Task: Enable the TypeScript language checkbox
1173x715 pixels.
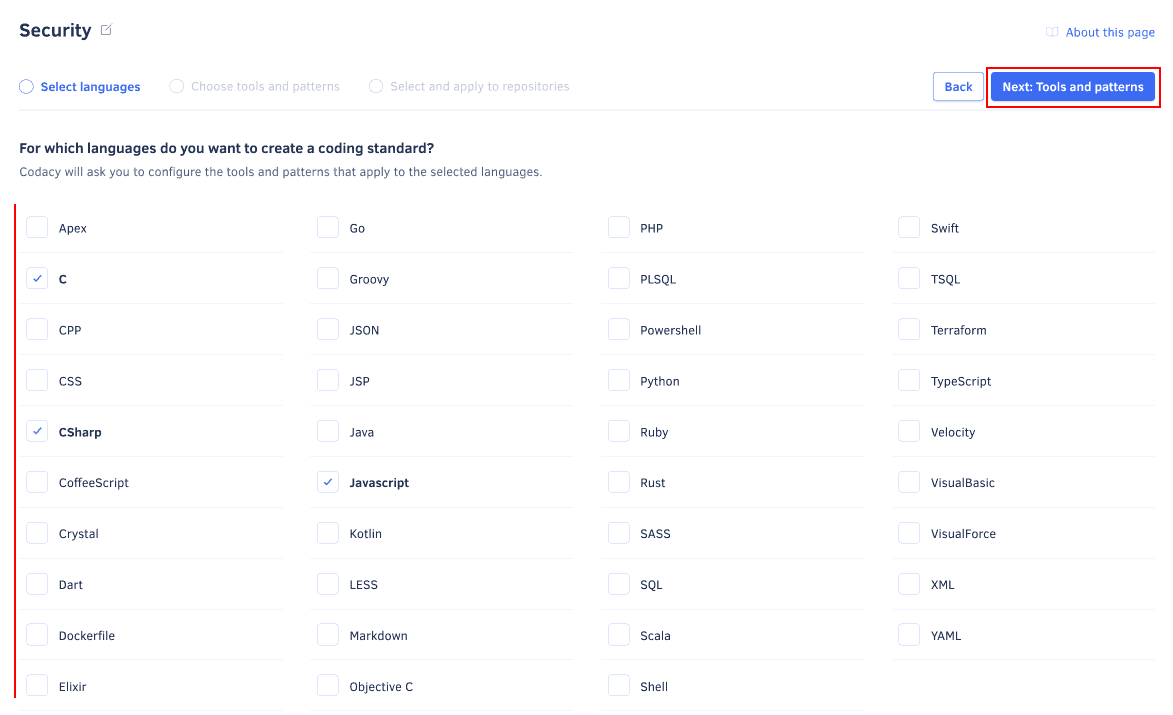Action: point(908,380)
